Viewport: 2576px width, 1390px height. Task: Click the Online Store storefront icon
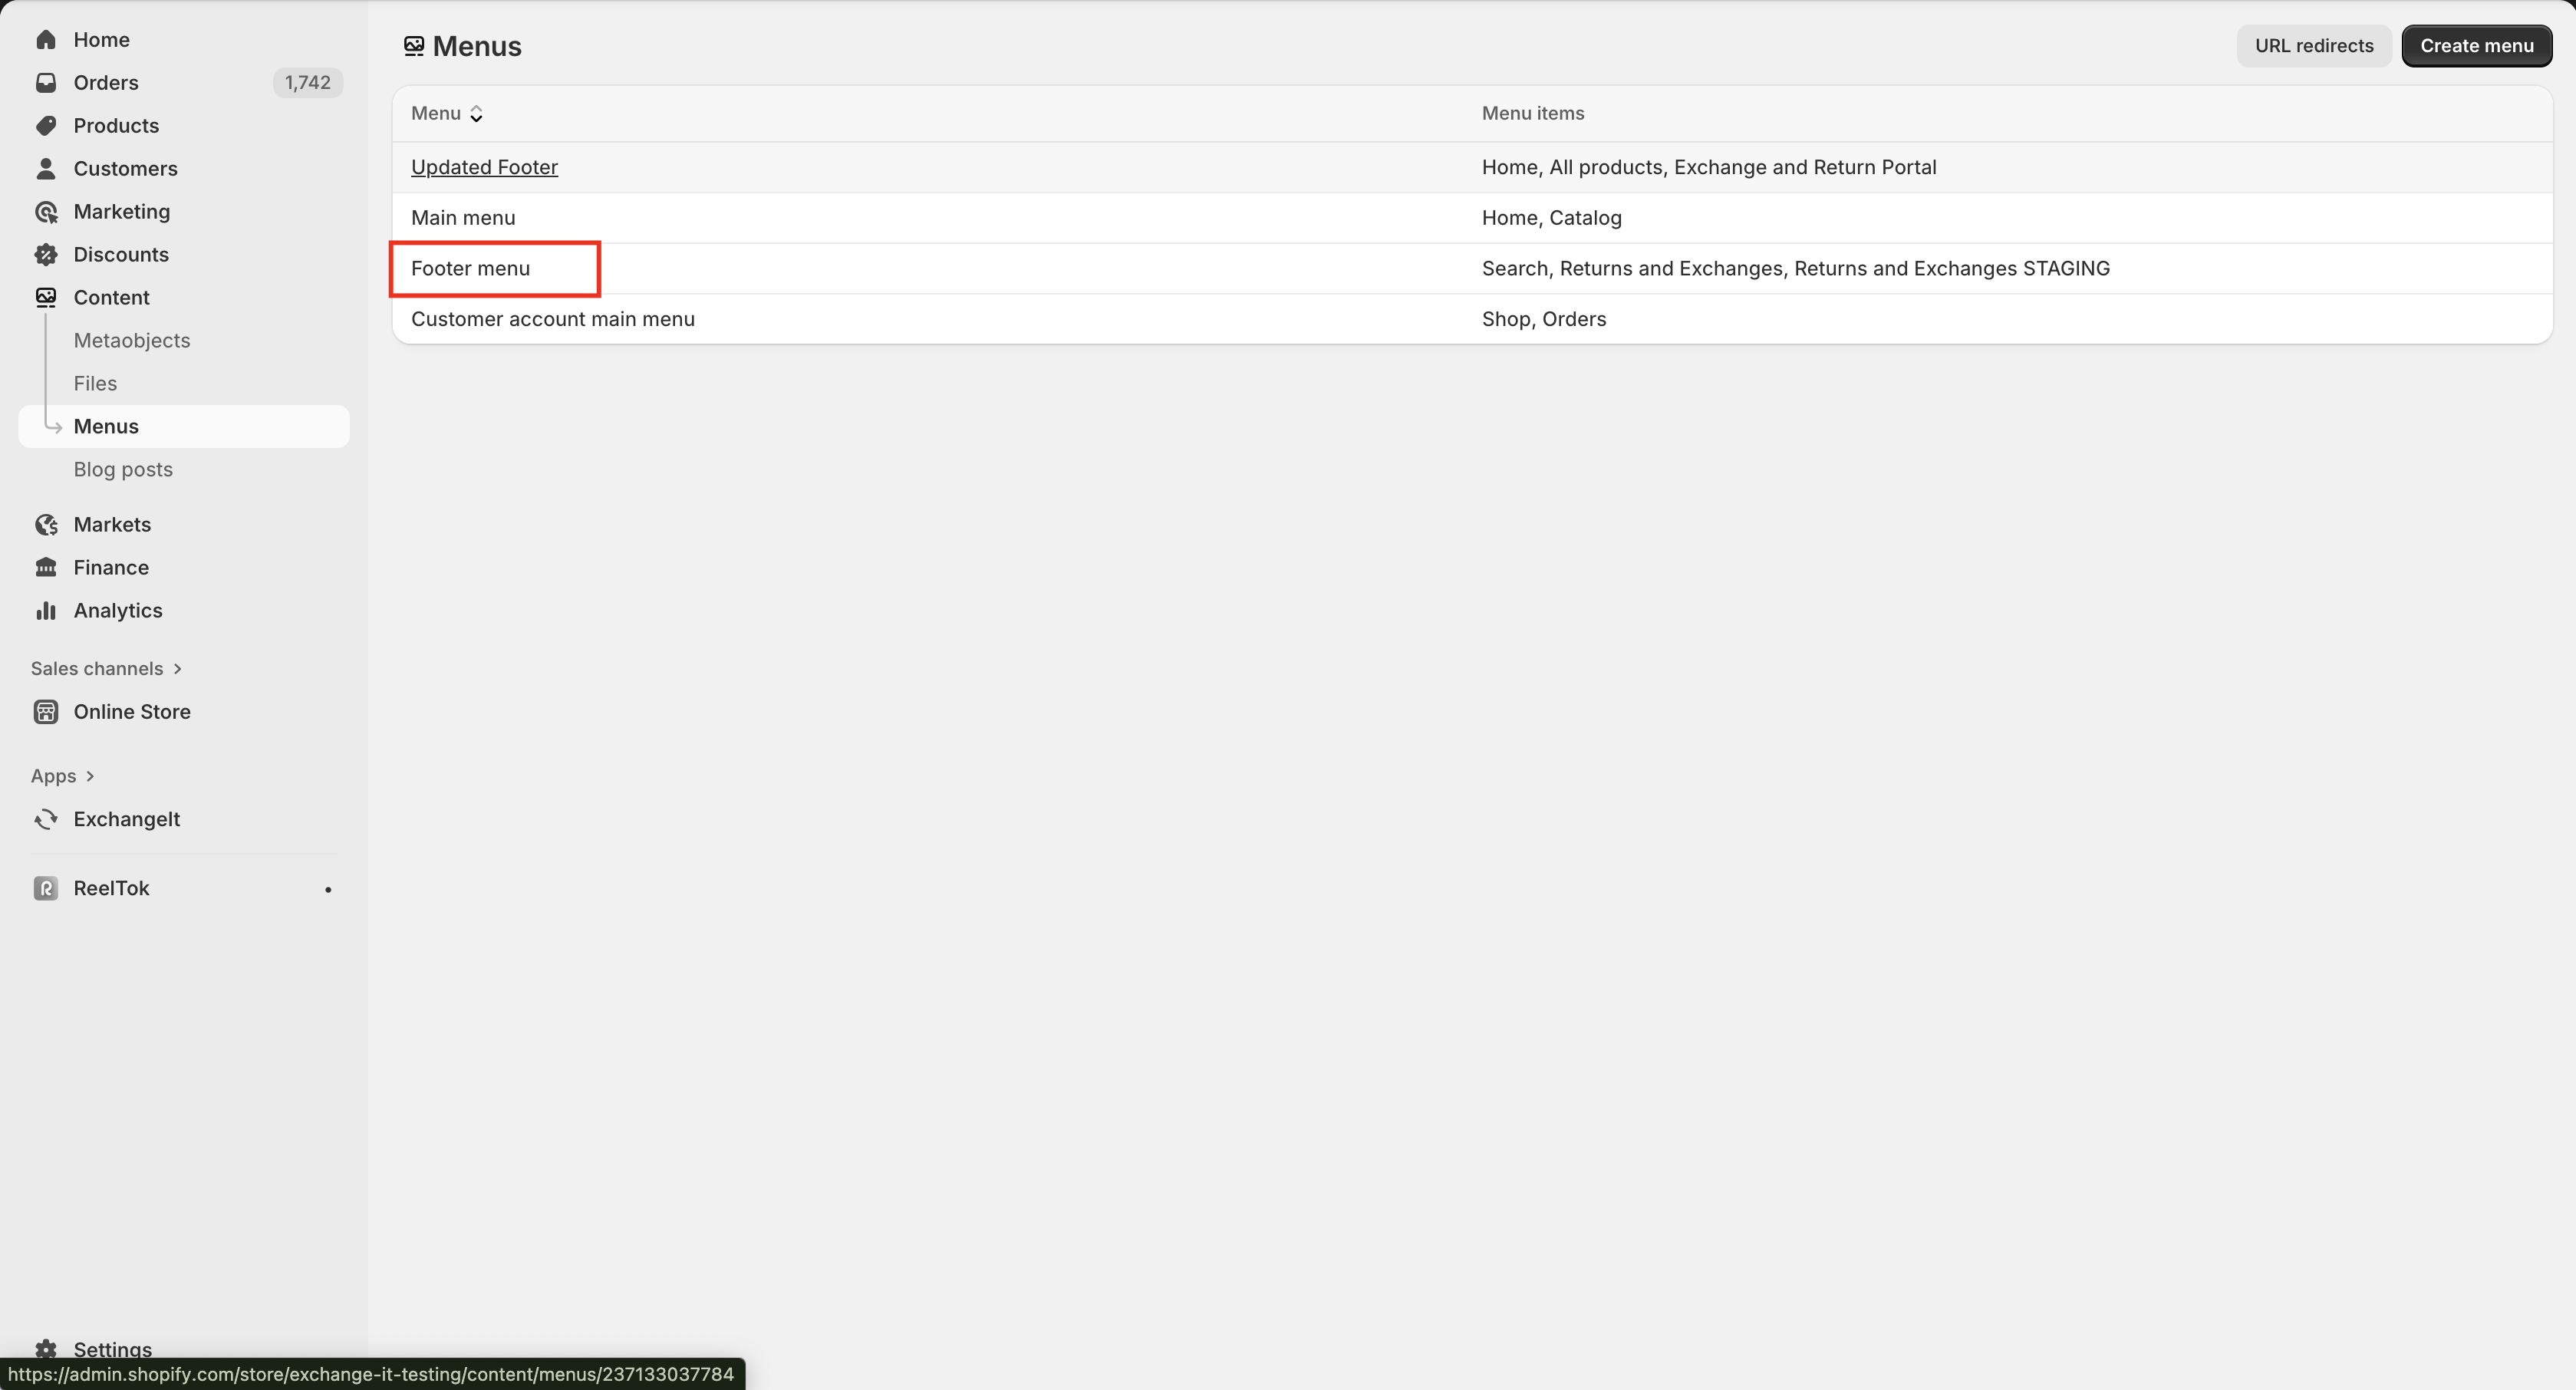point(46,712)
